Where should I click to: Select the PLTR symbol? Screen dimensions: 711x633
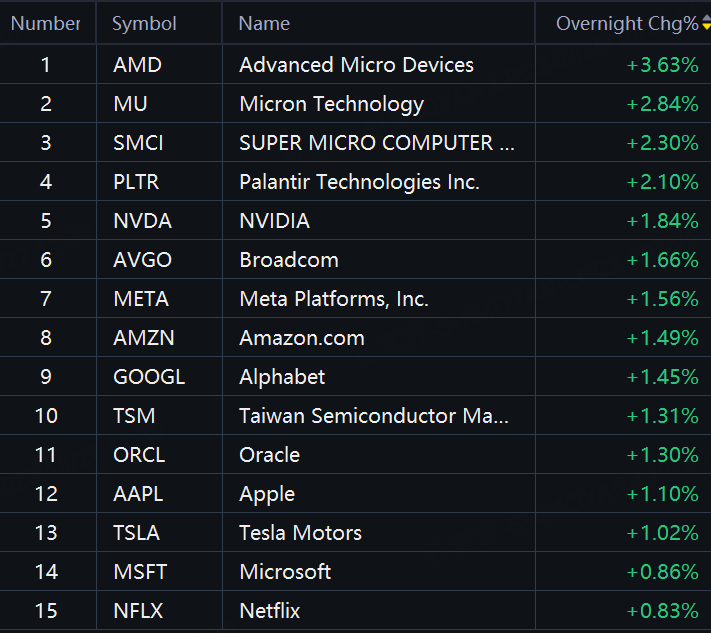tap(136, 182)
